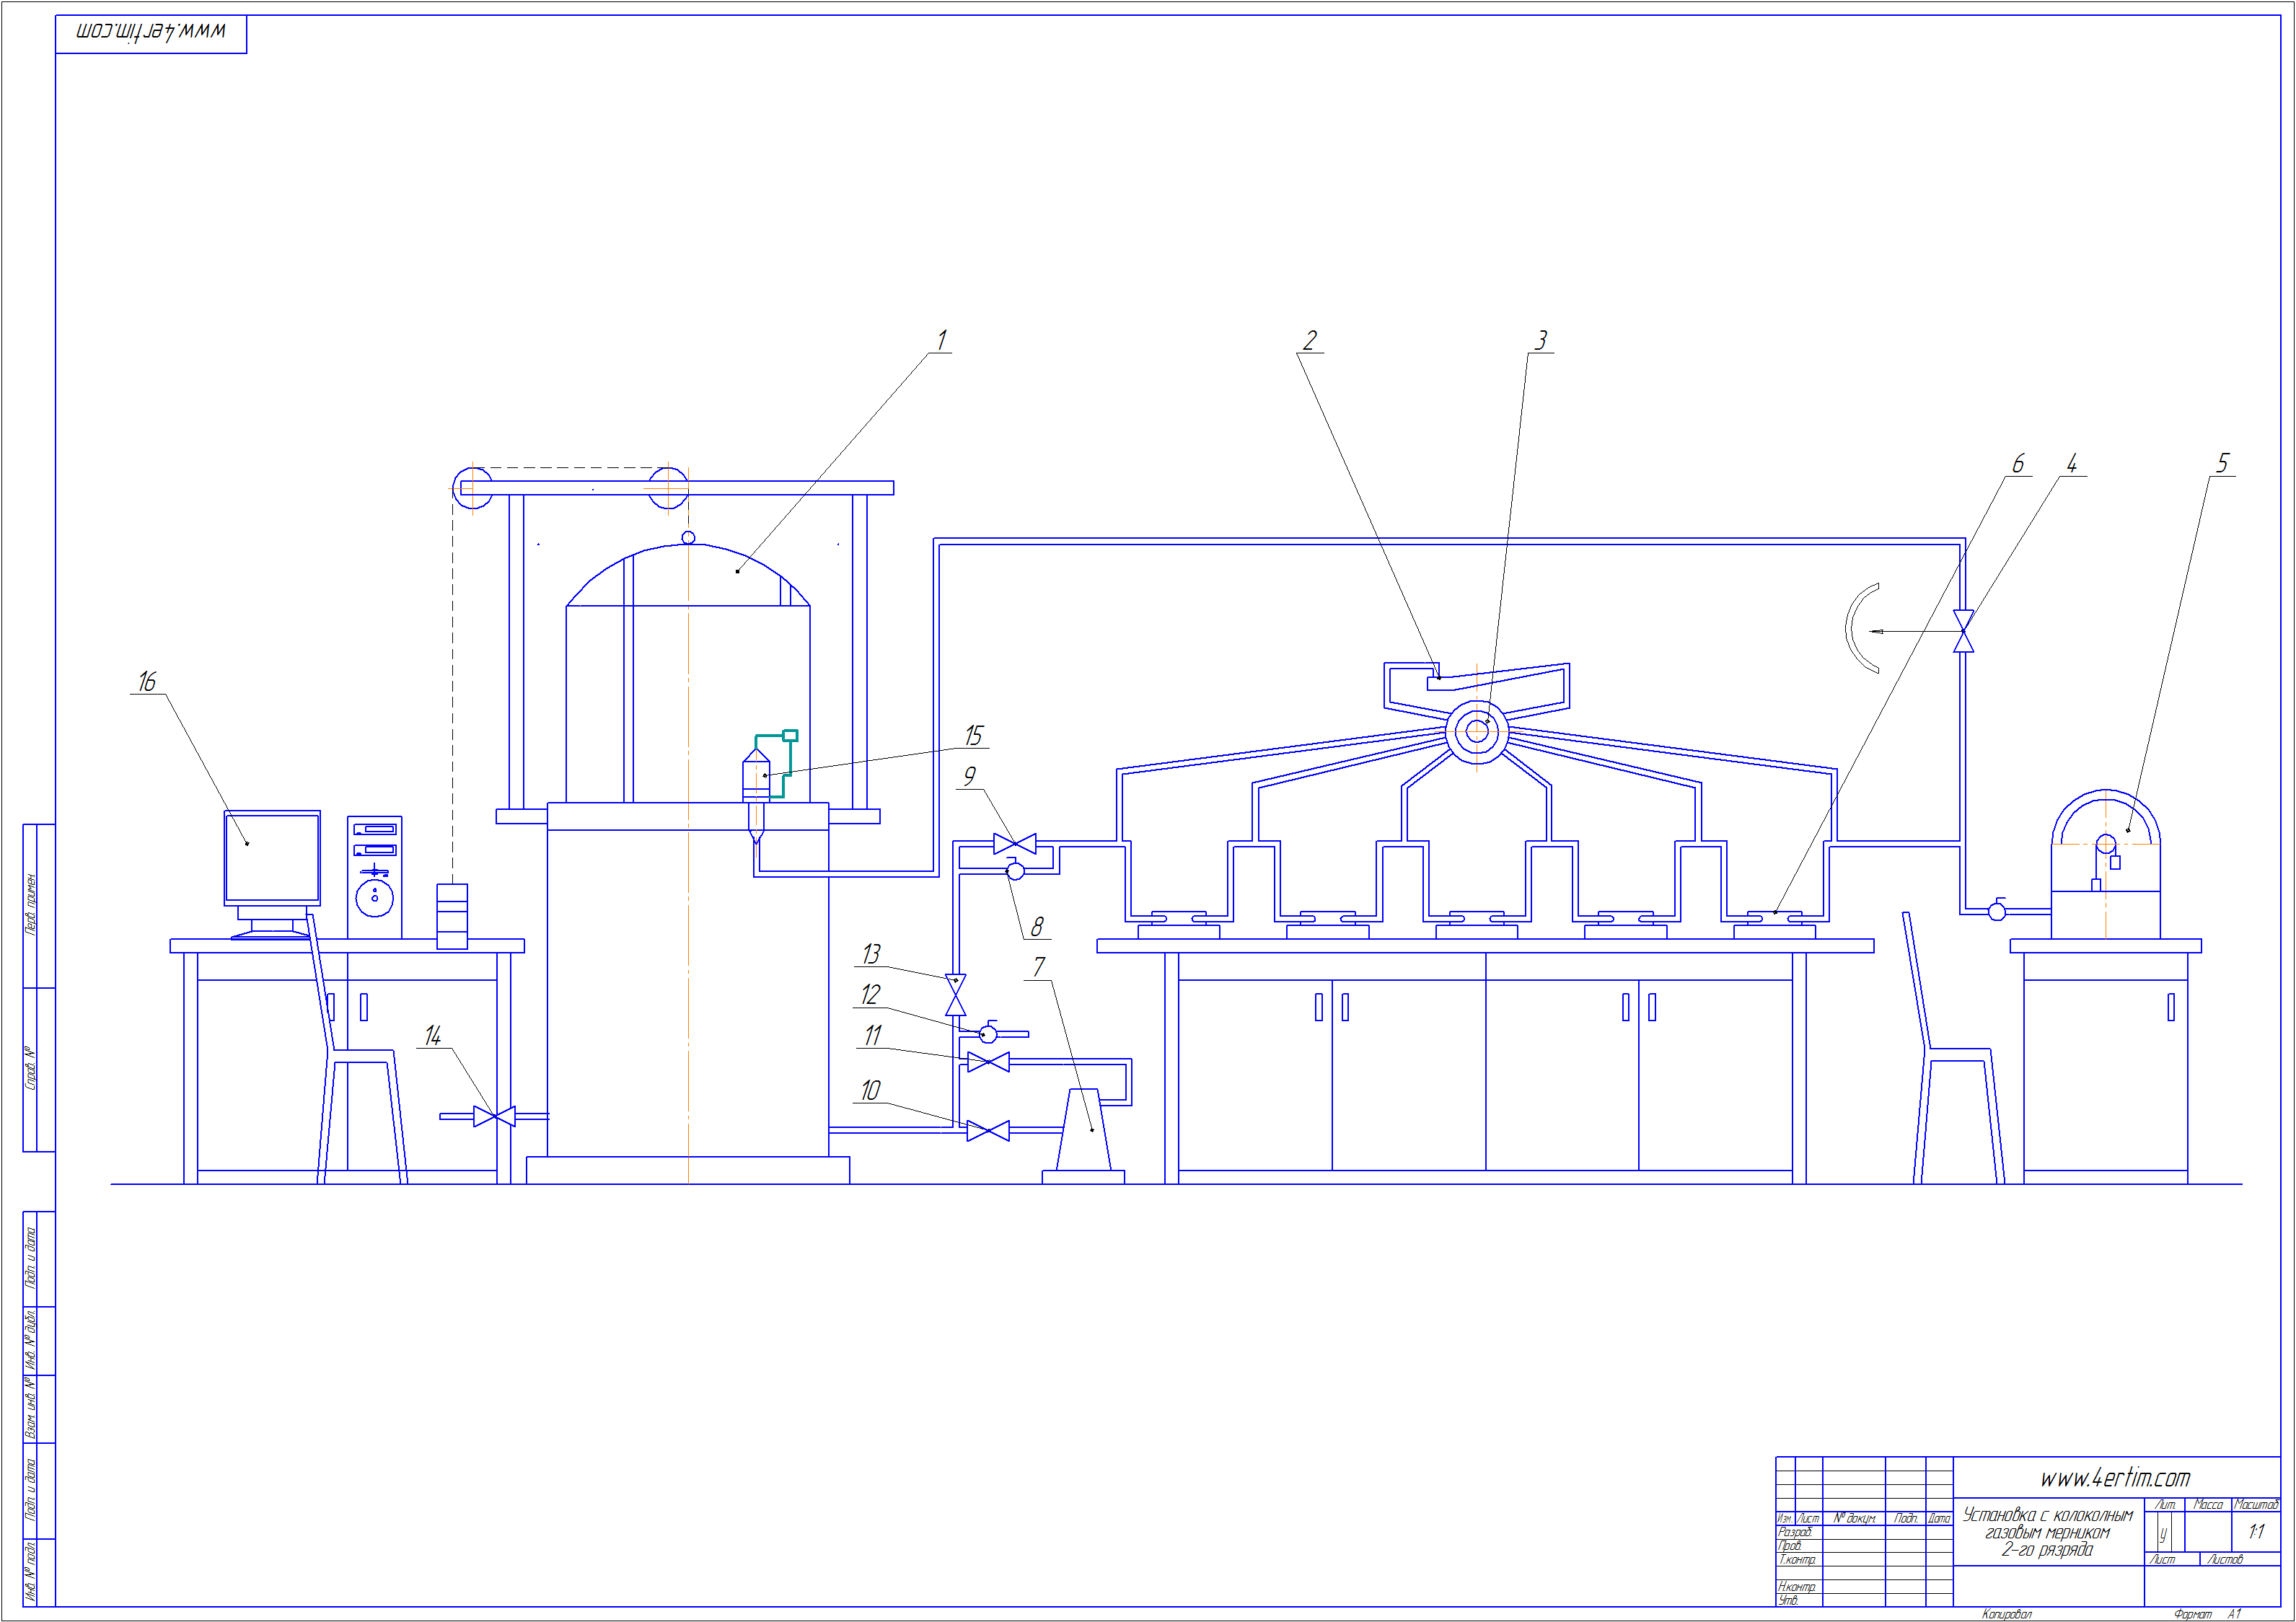Click the 1:1 scale value cell
This screenshot has height=1622, width=2296.
point(2255,1531)
